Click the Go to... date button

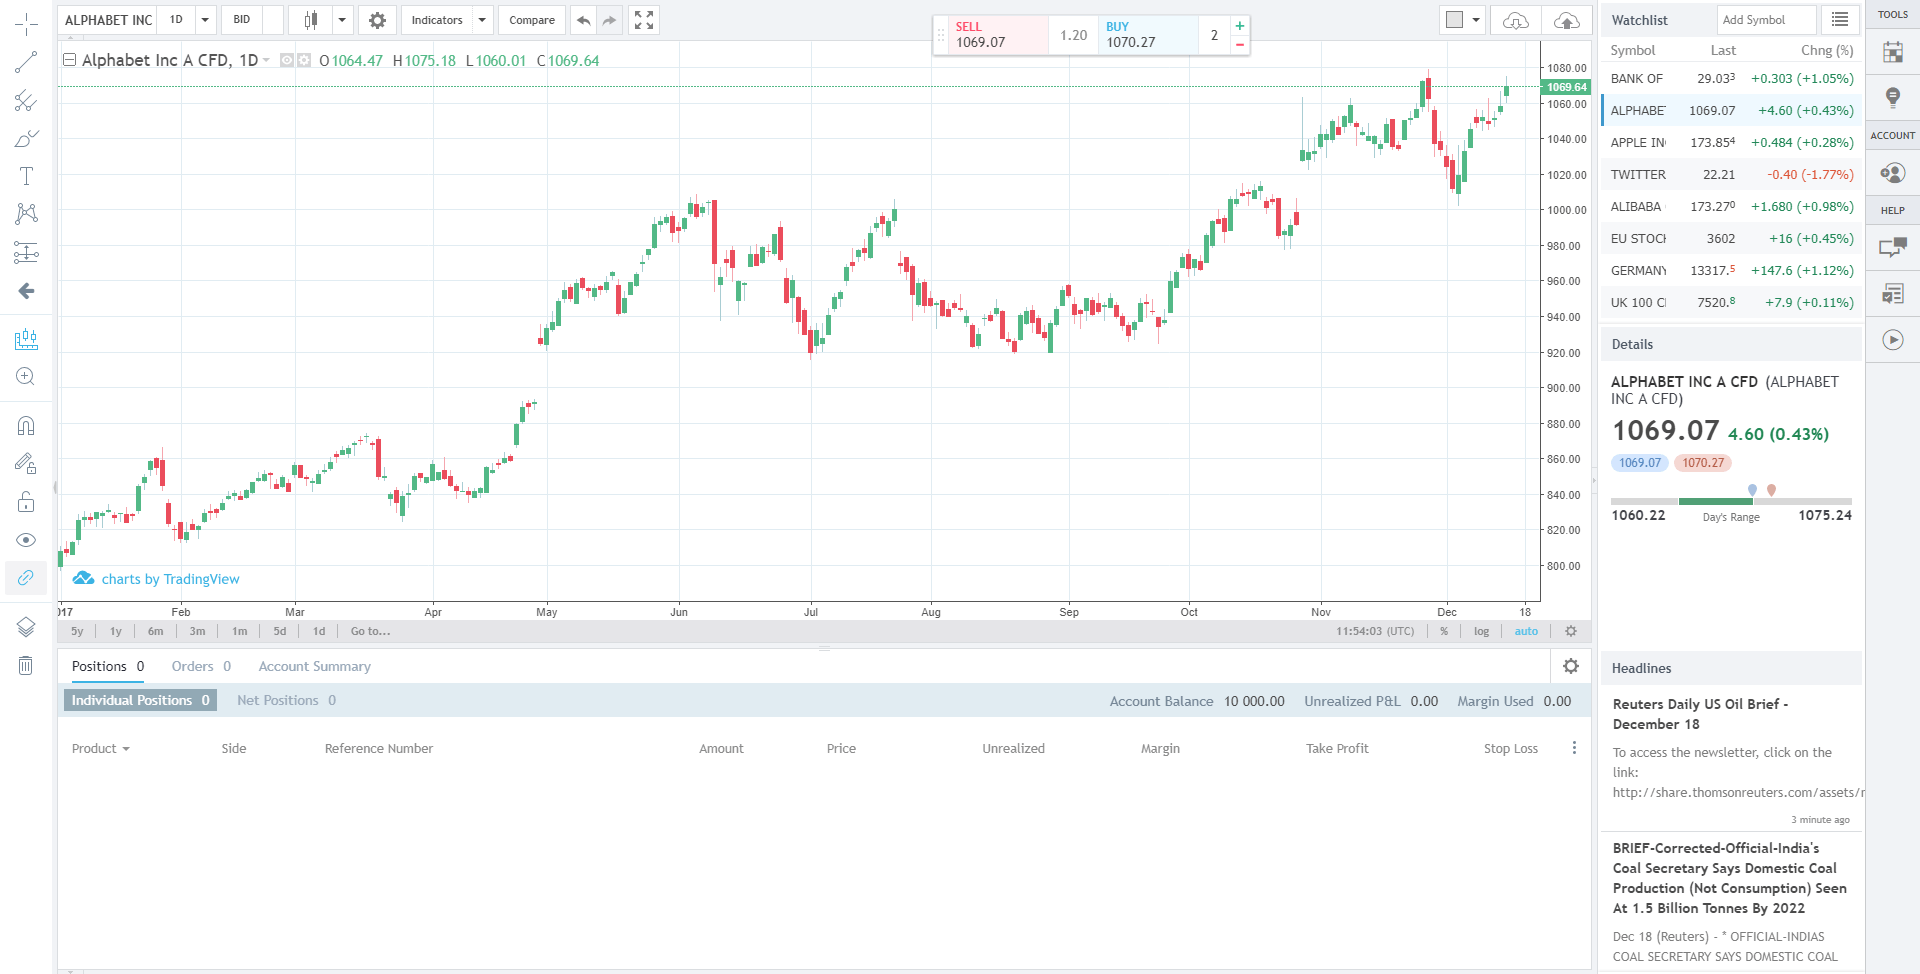coord(370,631)
